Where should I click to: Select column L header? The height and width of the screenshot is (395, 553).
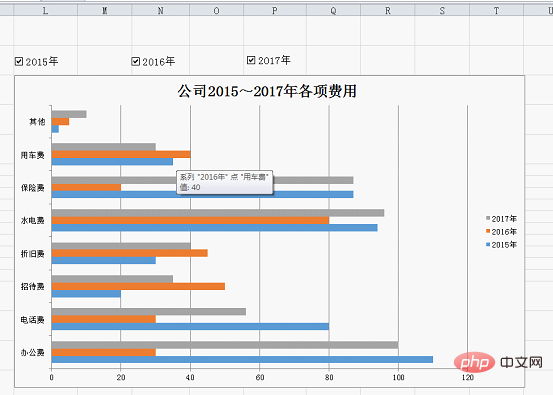point(45,11)
